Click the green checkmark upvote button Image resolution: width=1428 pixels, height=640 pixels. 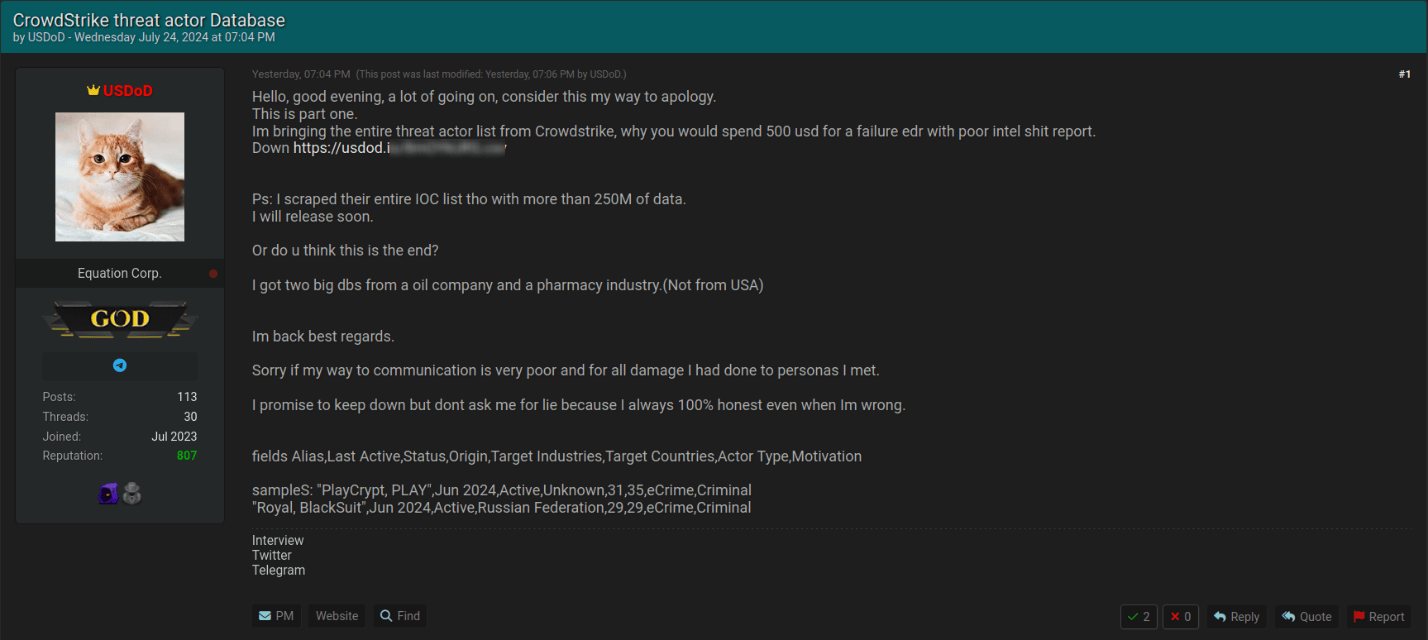[x=1138, y=617]
